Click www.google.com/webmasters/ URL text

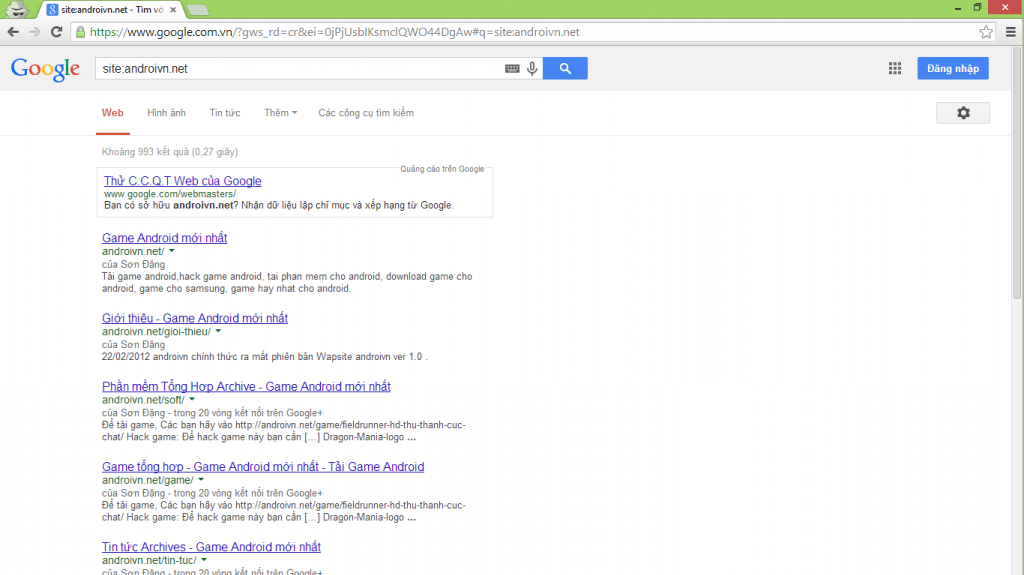pyautogui.click(x=170, y=194)
